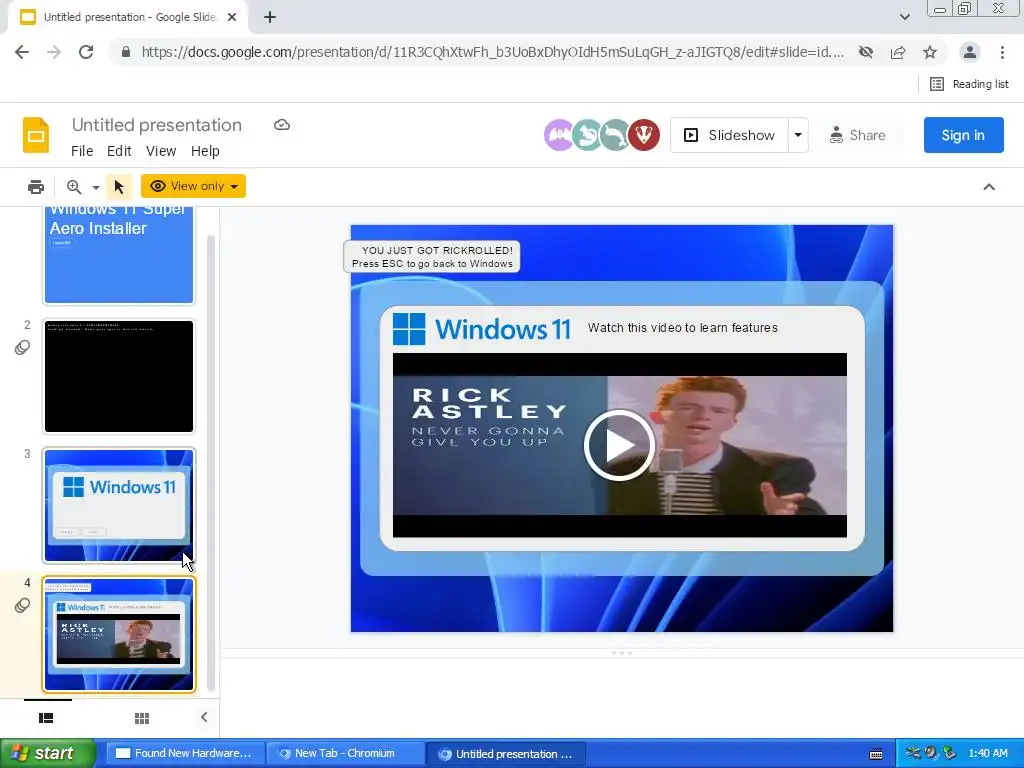This screenshot has height=768, width=1024.
Task: Open the on-screen keyboard tray icon
Action: click(x=876, y=754)
